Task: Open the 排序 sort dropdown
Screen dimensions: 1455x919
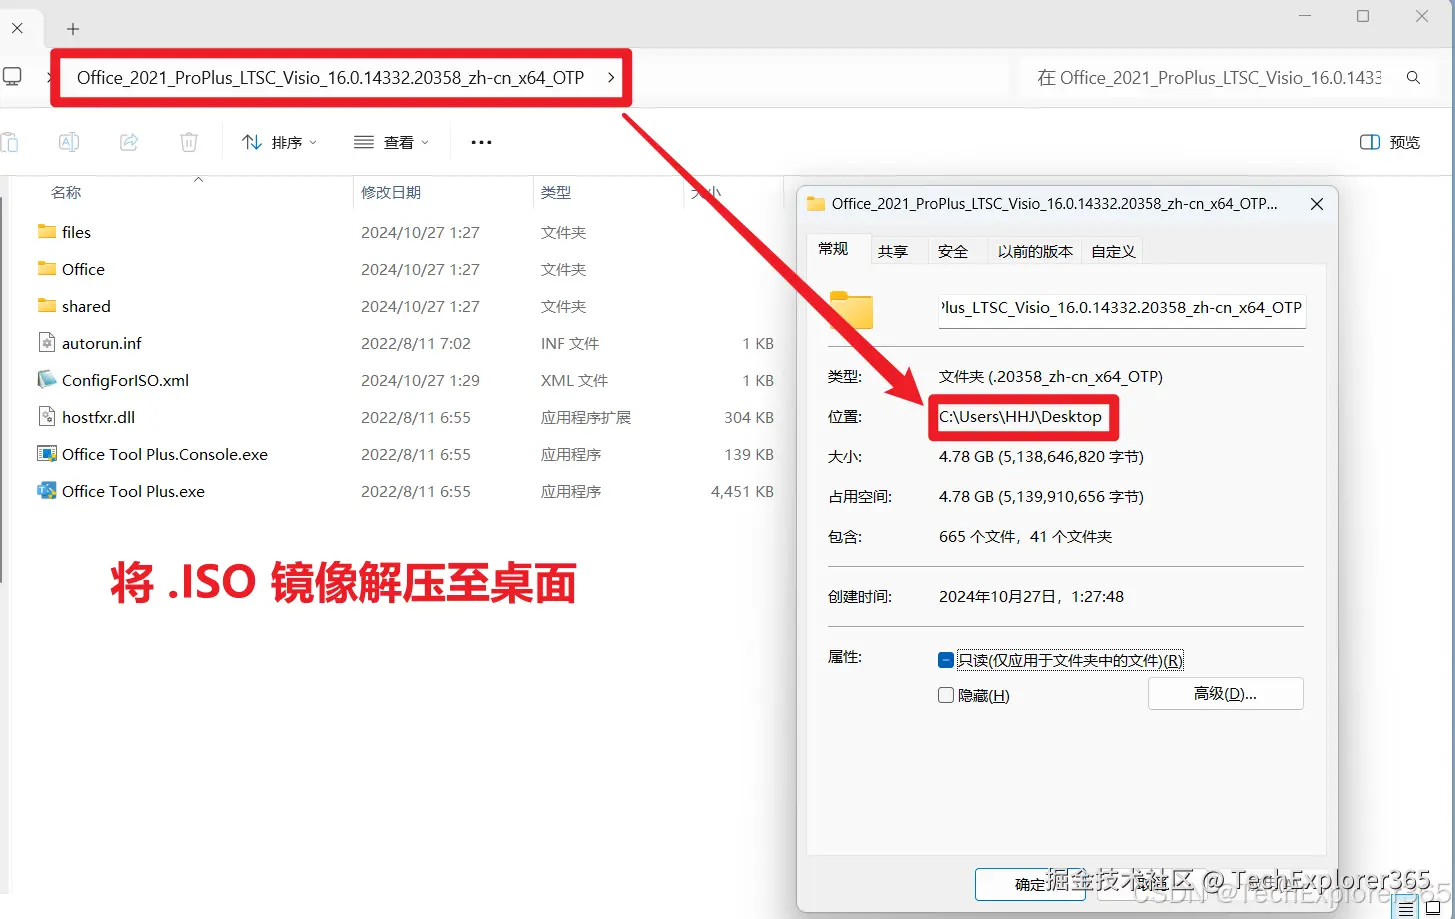Action: (x=280, y=142)
